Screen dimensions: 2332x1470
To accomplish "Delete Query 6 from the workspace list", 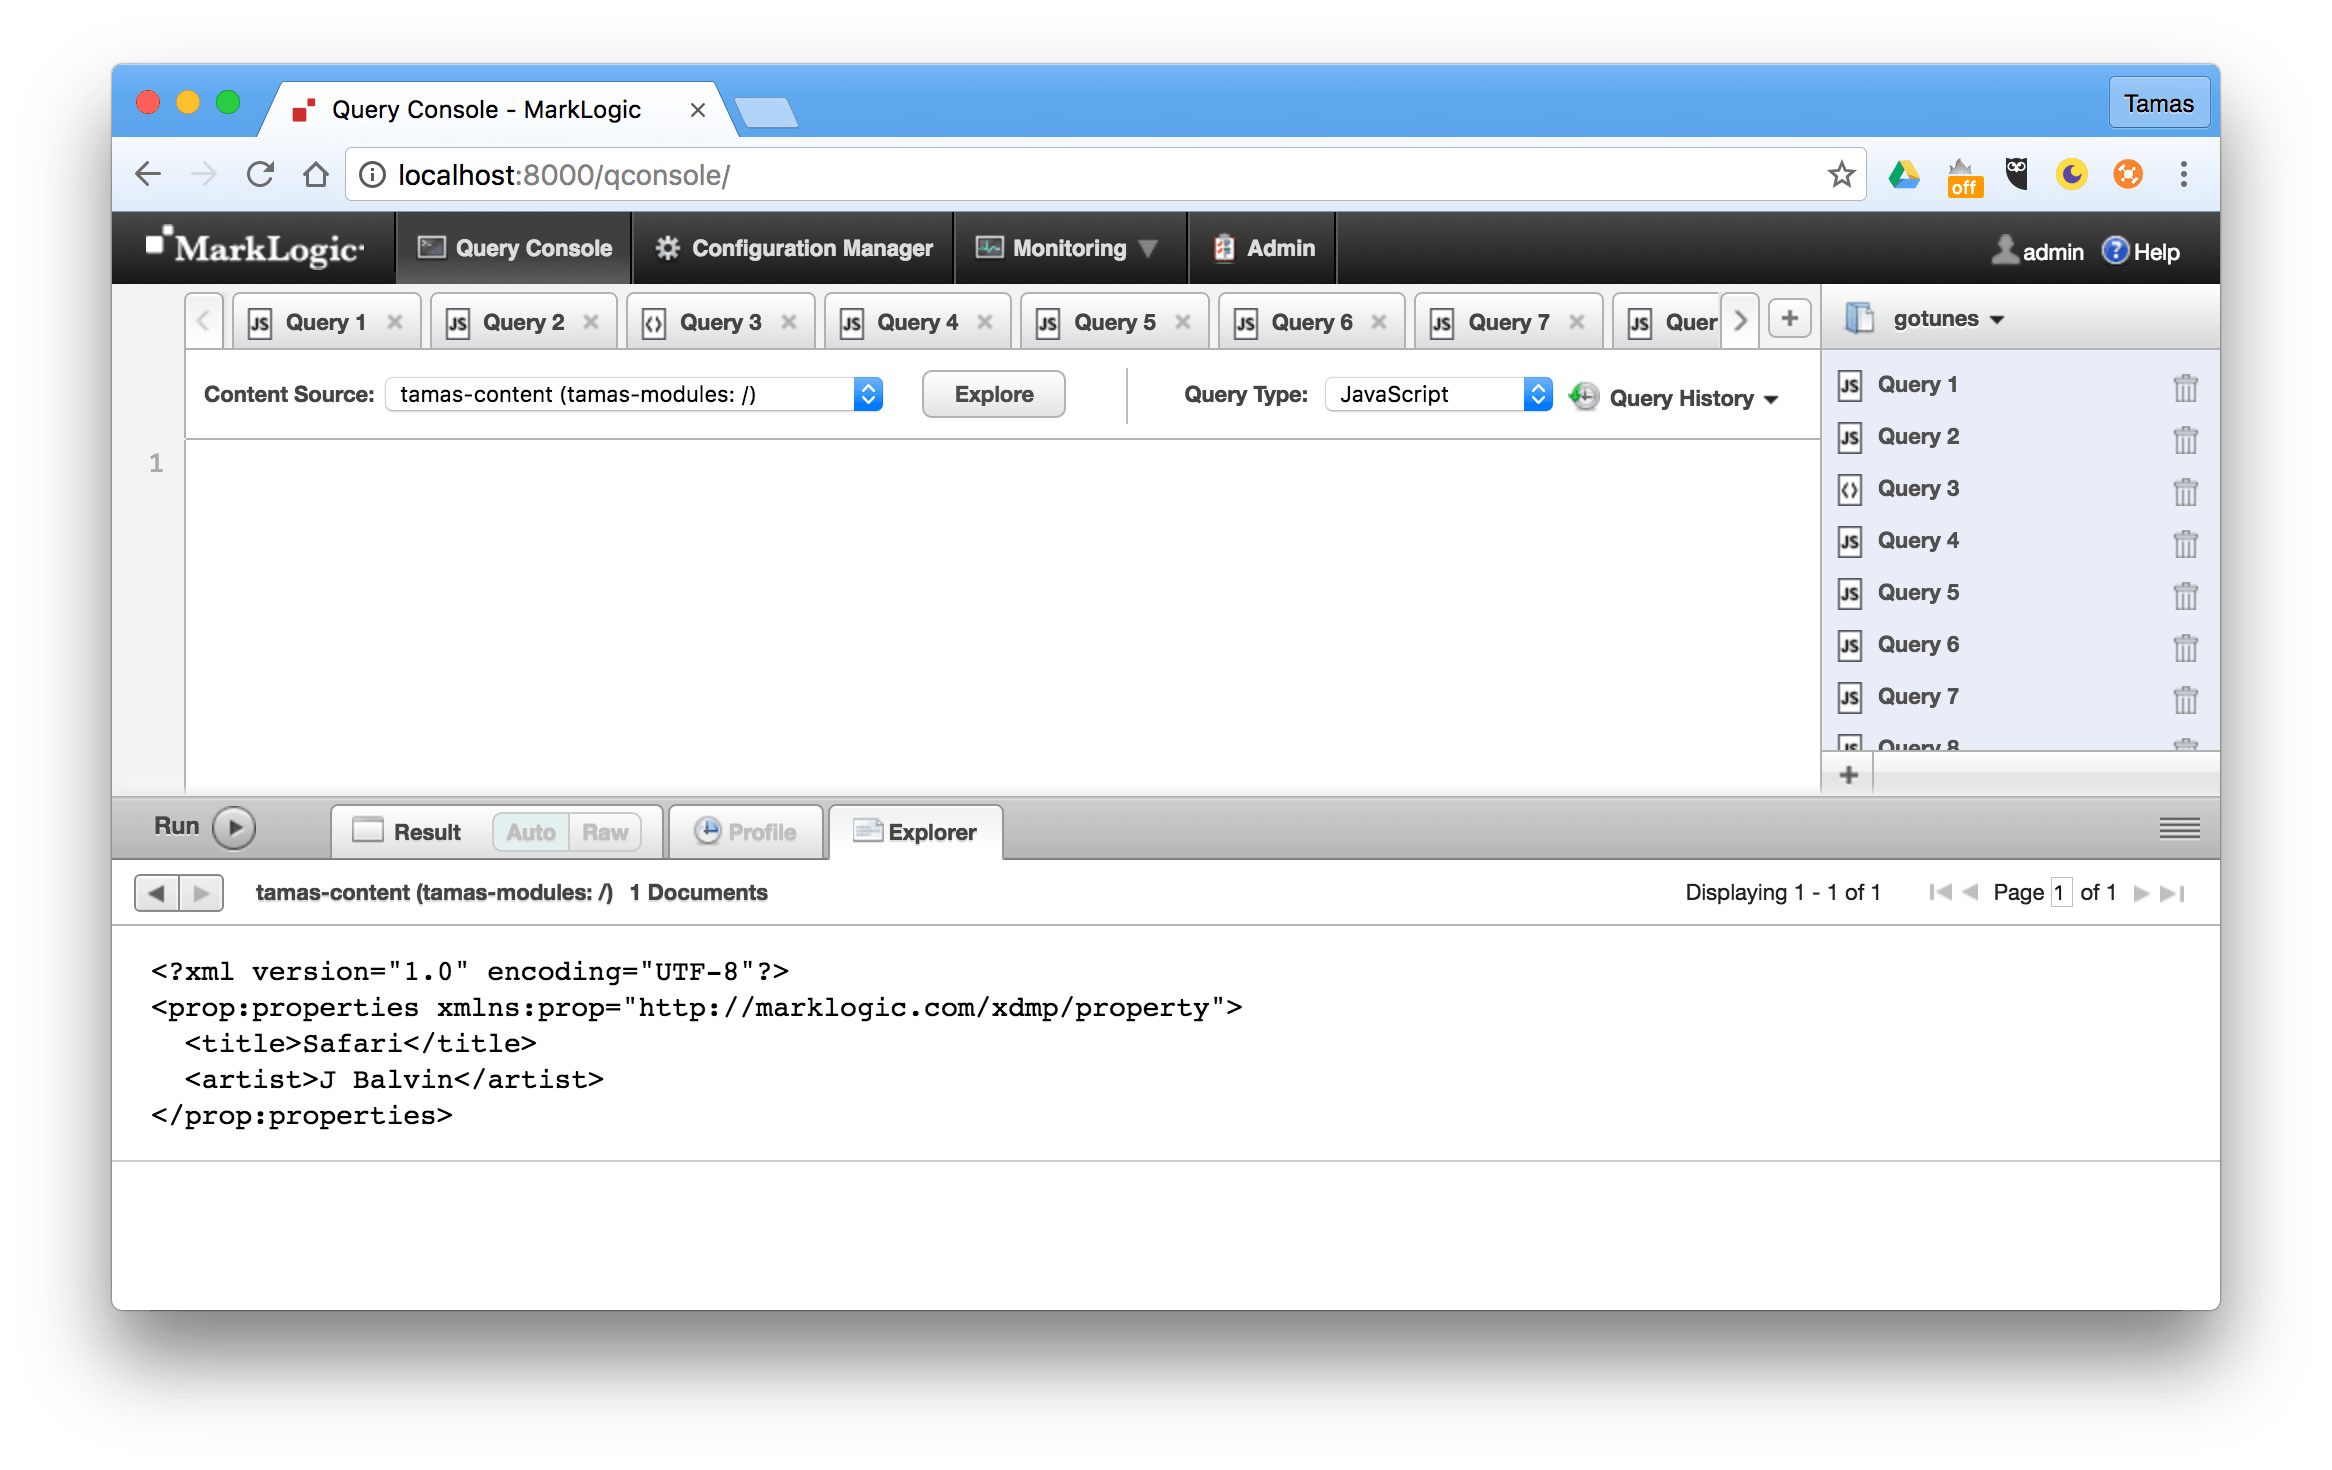I will pyautogui.click(x=2185, y=646).
